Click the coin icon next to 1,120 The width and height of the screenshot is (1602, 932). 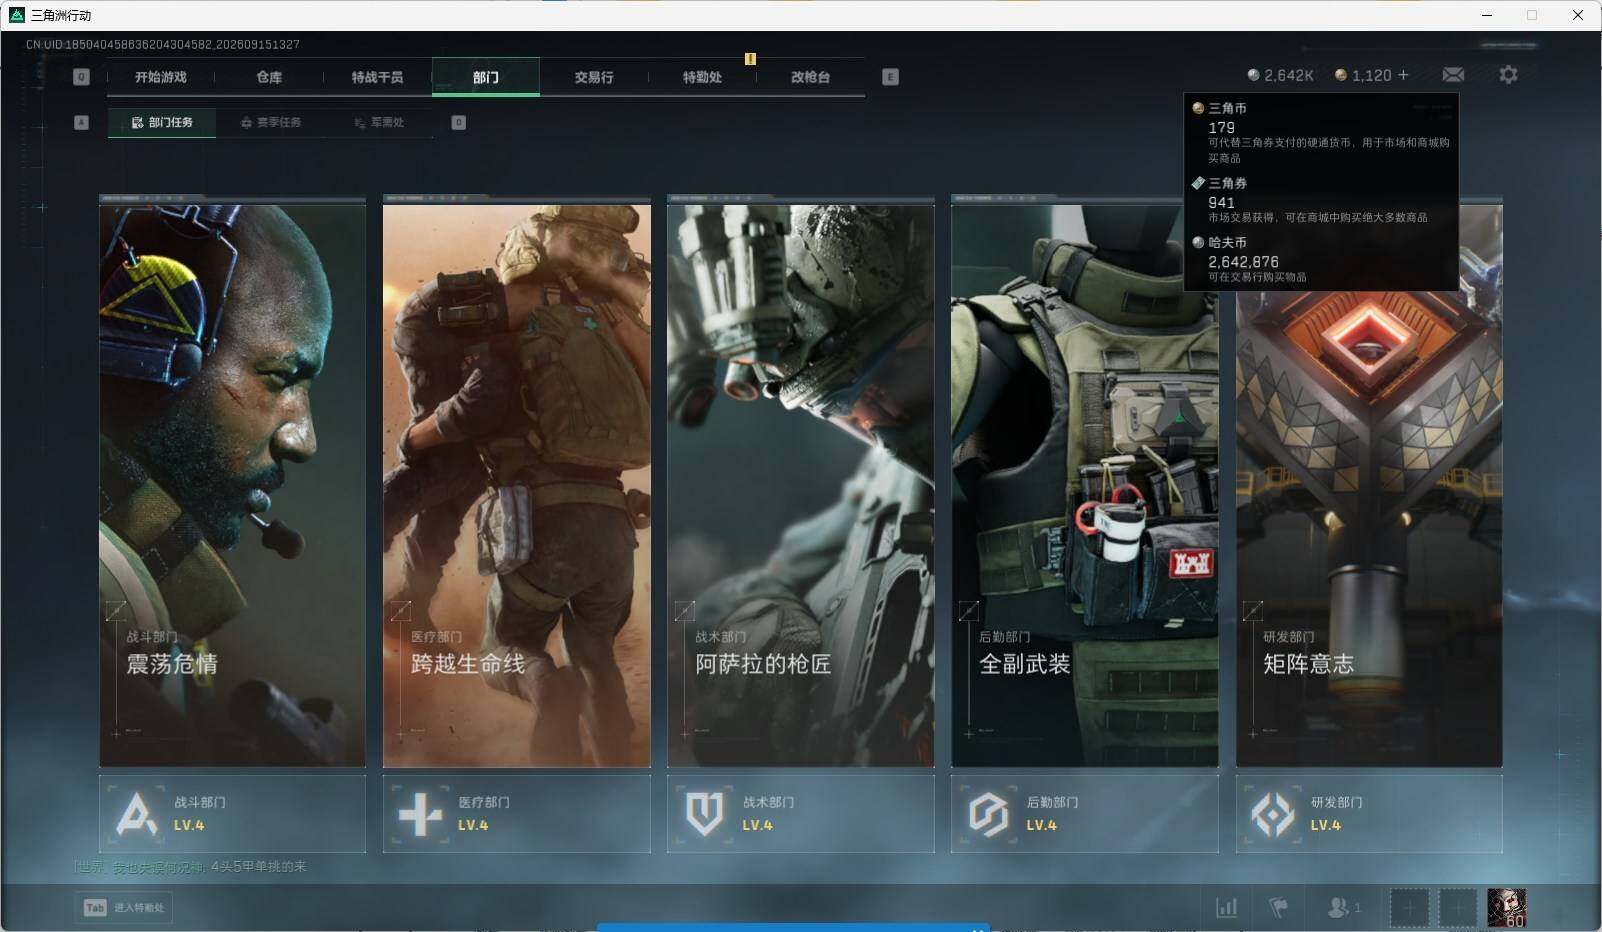(x=1341, y=75)
